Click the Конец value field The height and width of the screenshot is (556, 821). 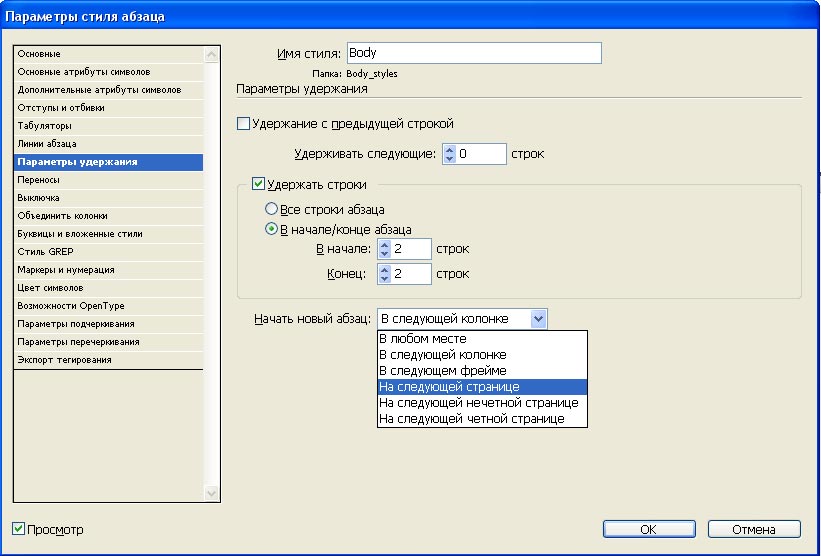point(412,274)
